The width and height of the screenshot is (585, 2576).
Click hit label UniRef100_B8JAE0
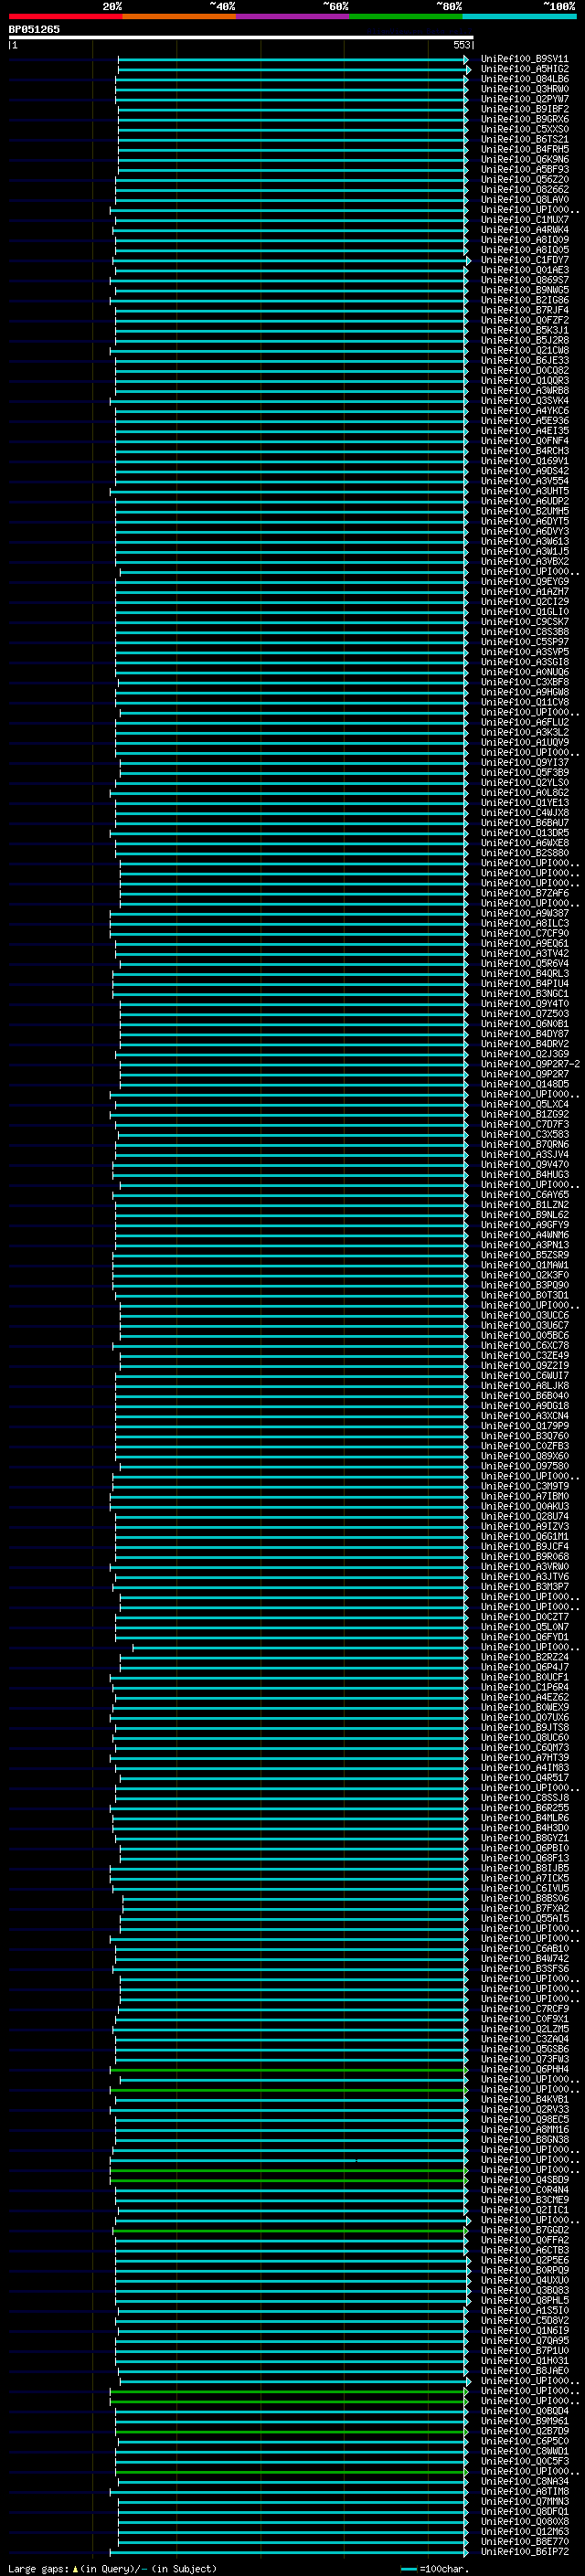(524, 2370)
